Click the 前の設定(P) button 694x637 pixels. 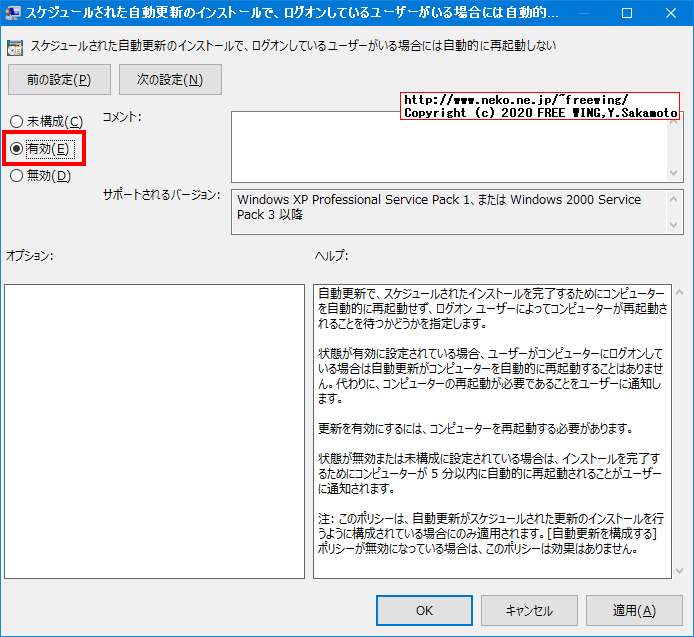[59, 80]
